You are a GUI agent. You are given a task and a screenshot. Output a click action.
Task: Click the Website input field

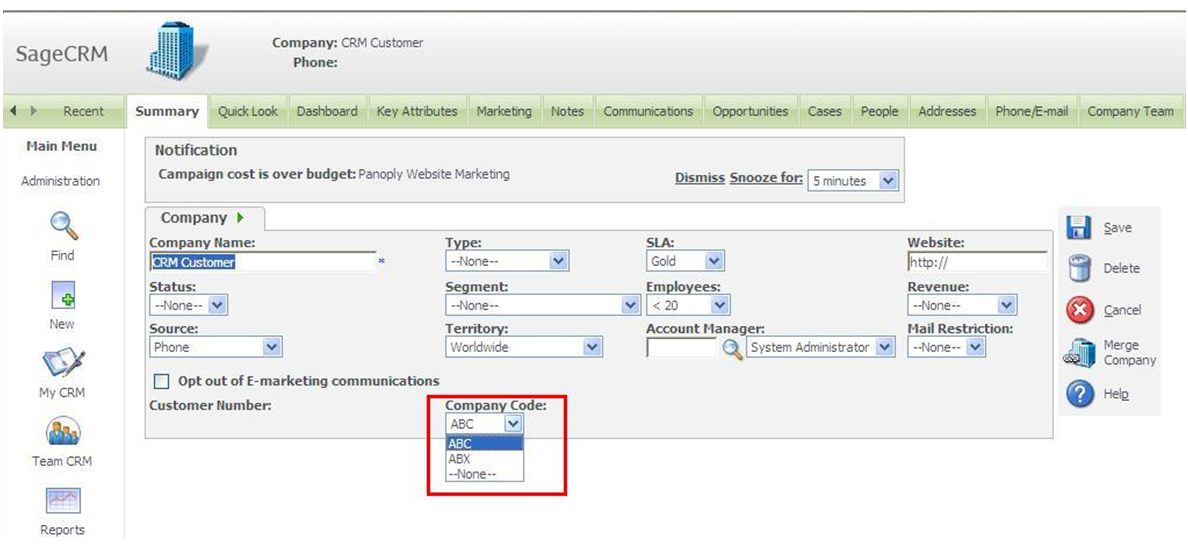pyautogui.click(x=976, y=262)
